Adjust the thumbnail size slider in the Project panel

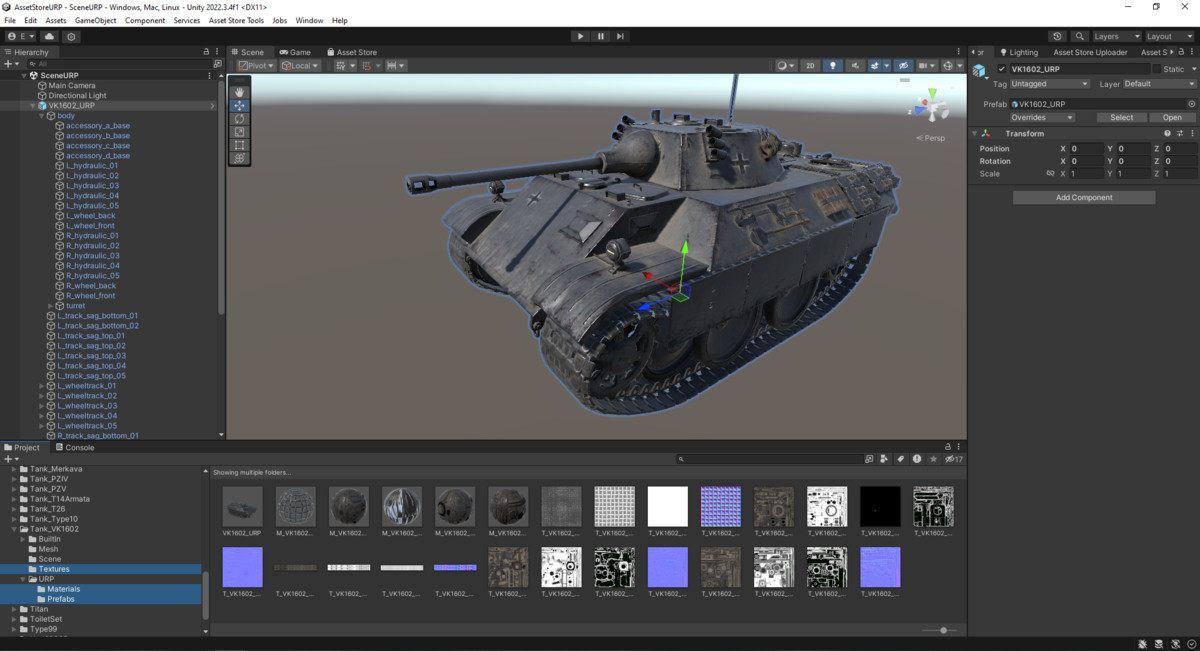click(x=941, y=630)
